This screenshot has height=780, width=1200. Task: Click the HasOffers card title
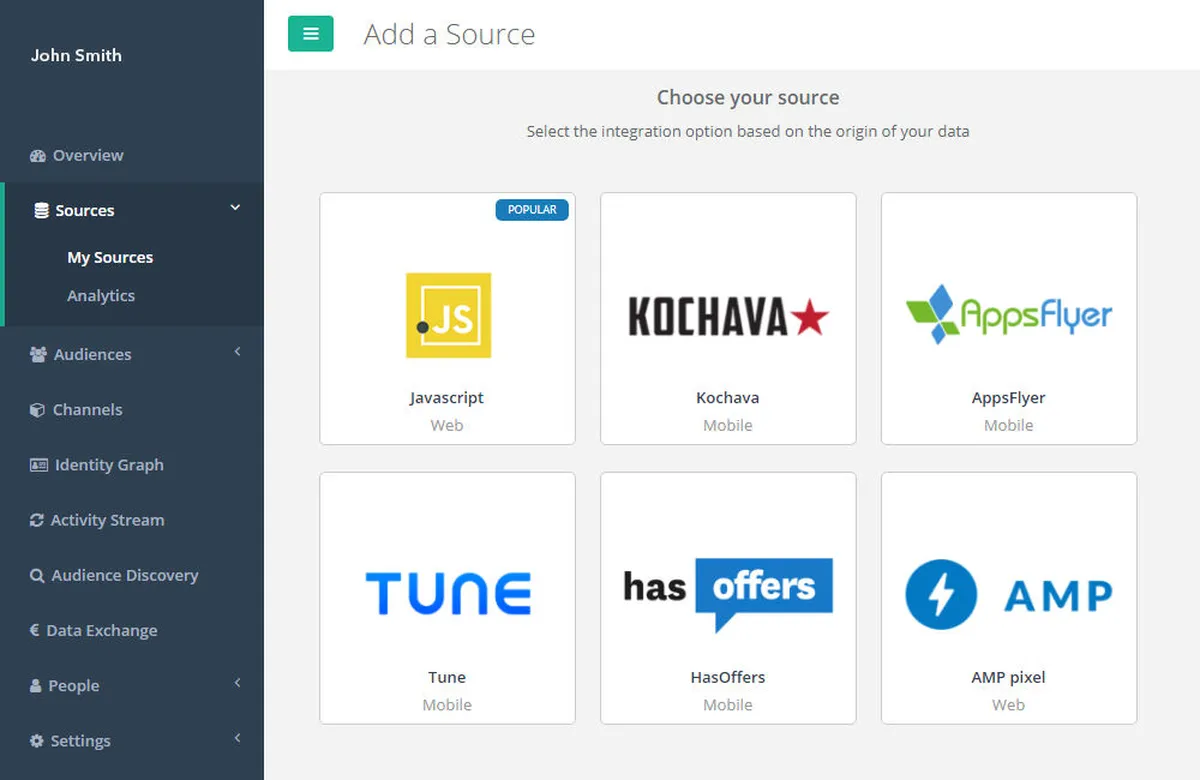[728, 677]
